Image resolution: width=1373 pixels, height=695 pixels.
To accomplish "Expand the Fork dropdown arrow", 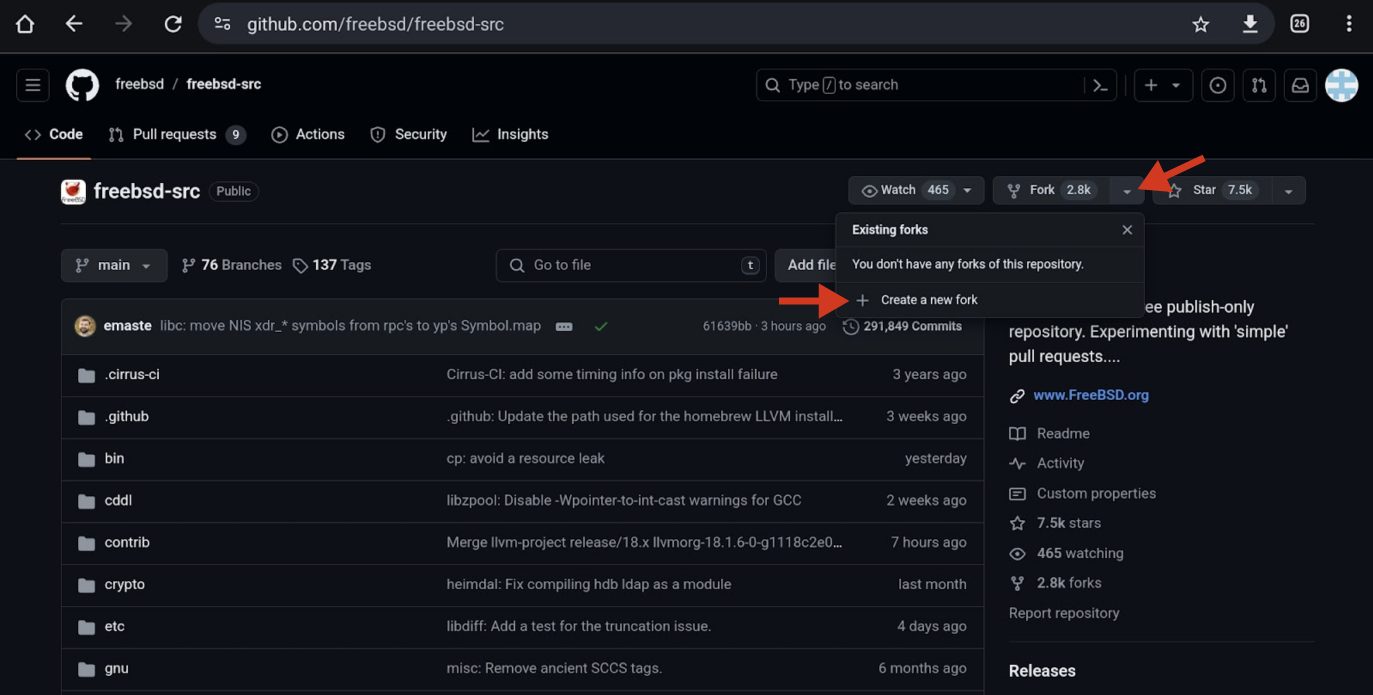I will pyautogui.click(x=1127, y=190).
